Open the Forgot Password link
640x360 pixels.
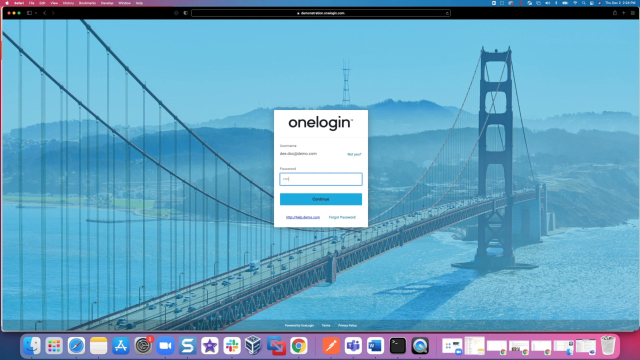coord(342,217)
